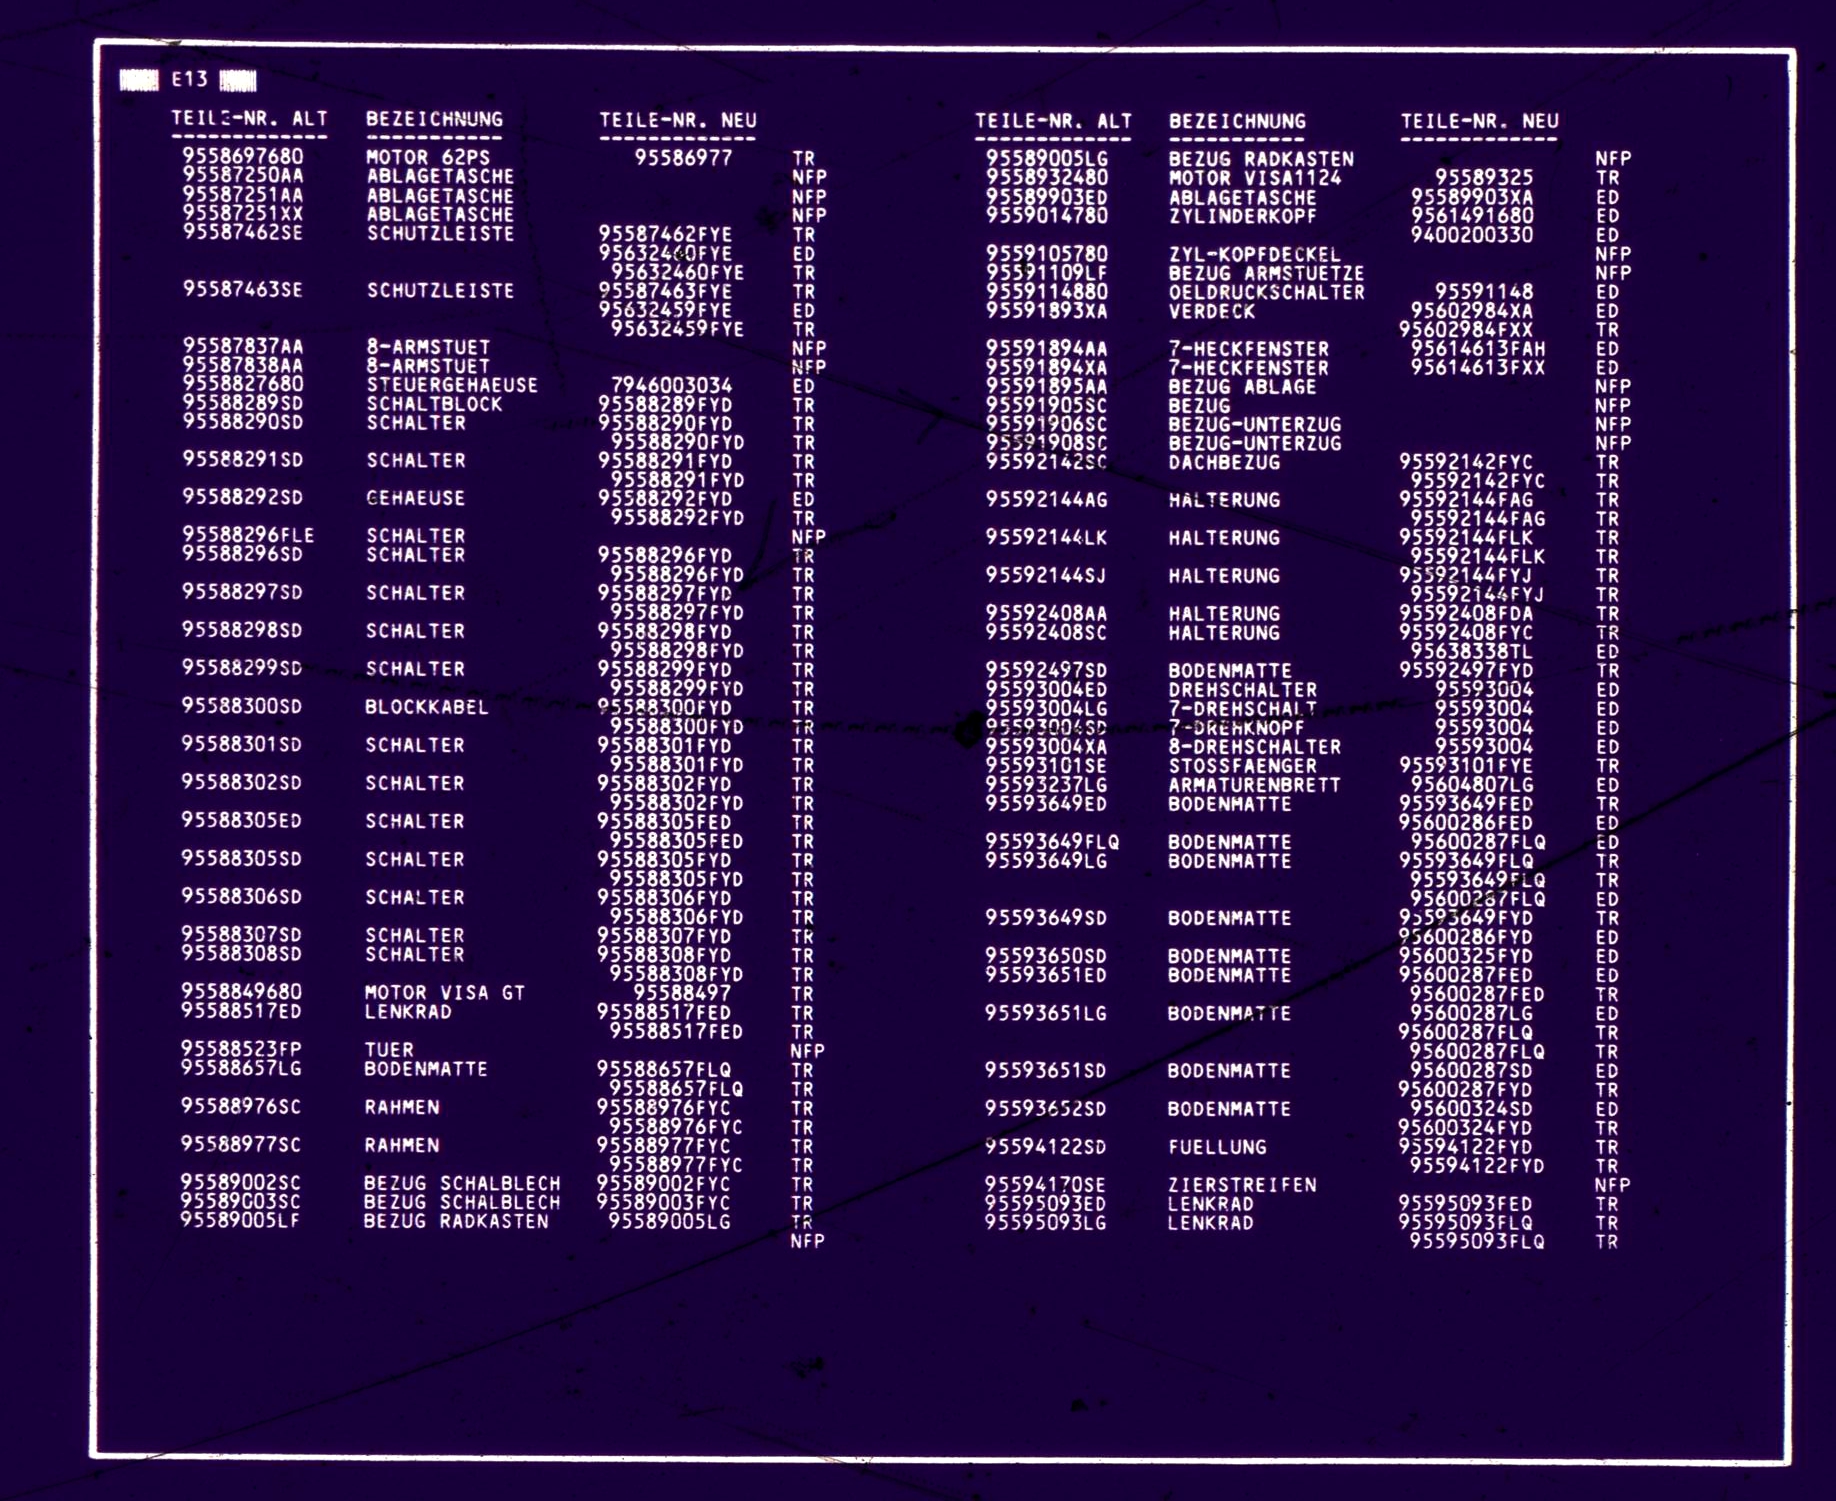The height and width of the screenshot is (1501, 1836).
Task: Click old part number 95594170SE
Action: pos(1045,1185)
